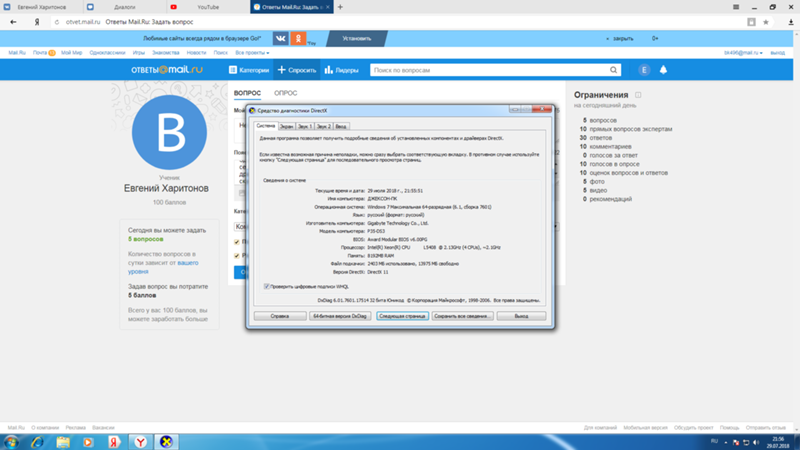Click the browser address bar
Viewport: 800px width, 450px height.
click(x=398, y=22)
